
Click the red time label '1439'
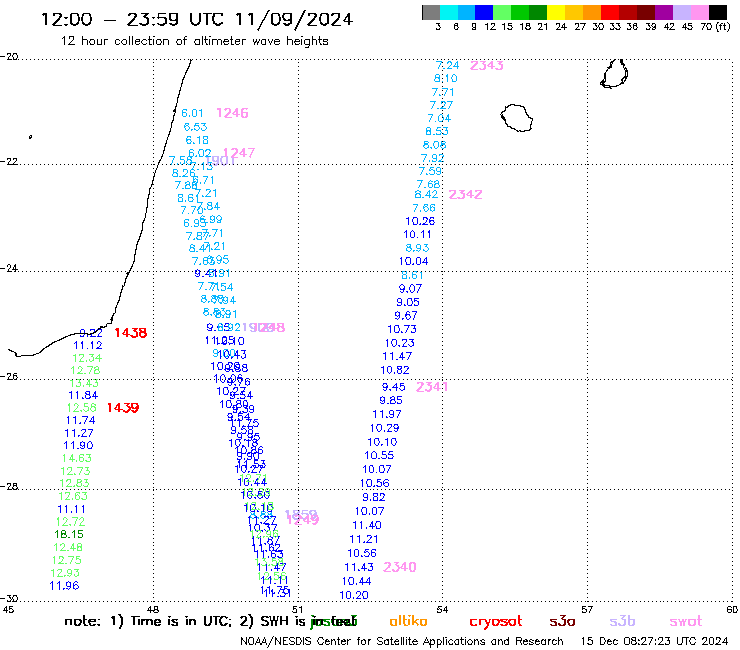123,408
